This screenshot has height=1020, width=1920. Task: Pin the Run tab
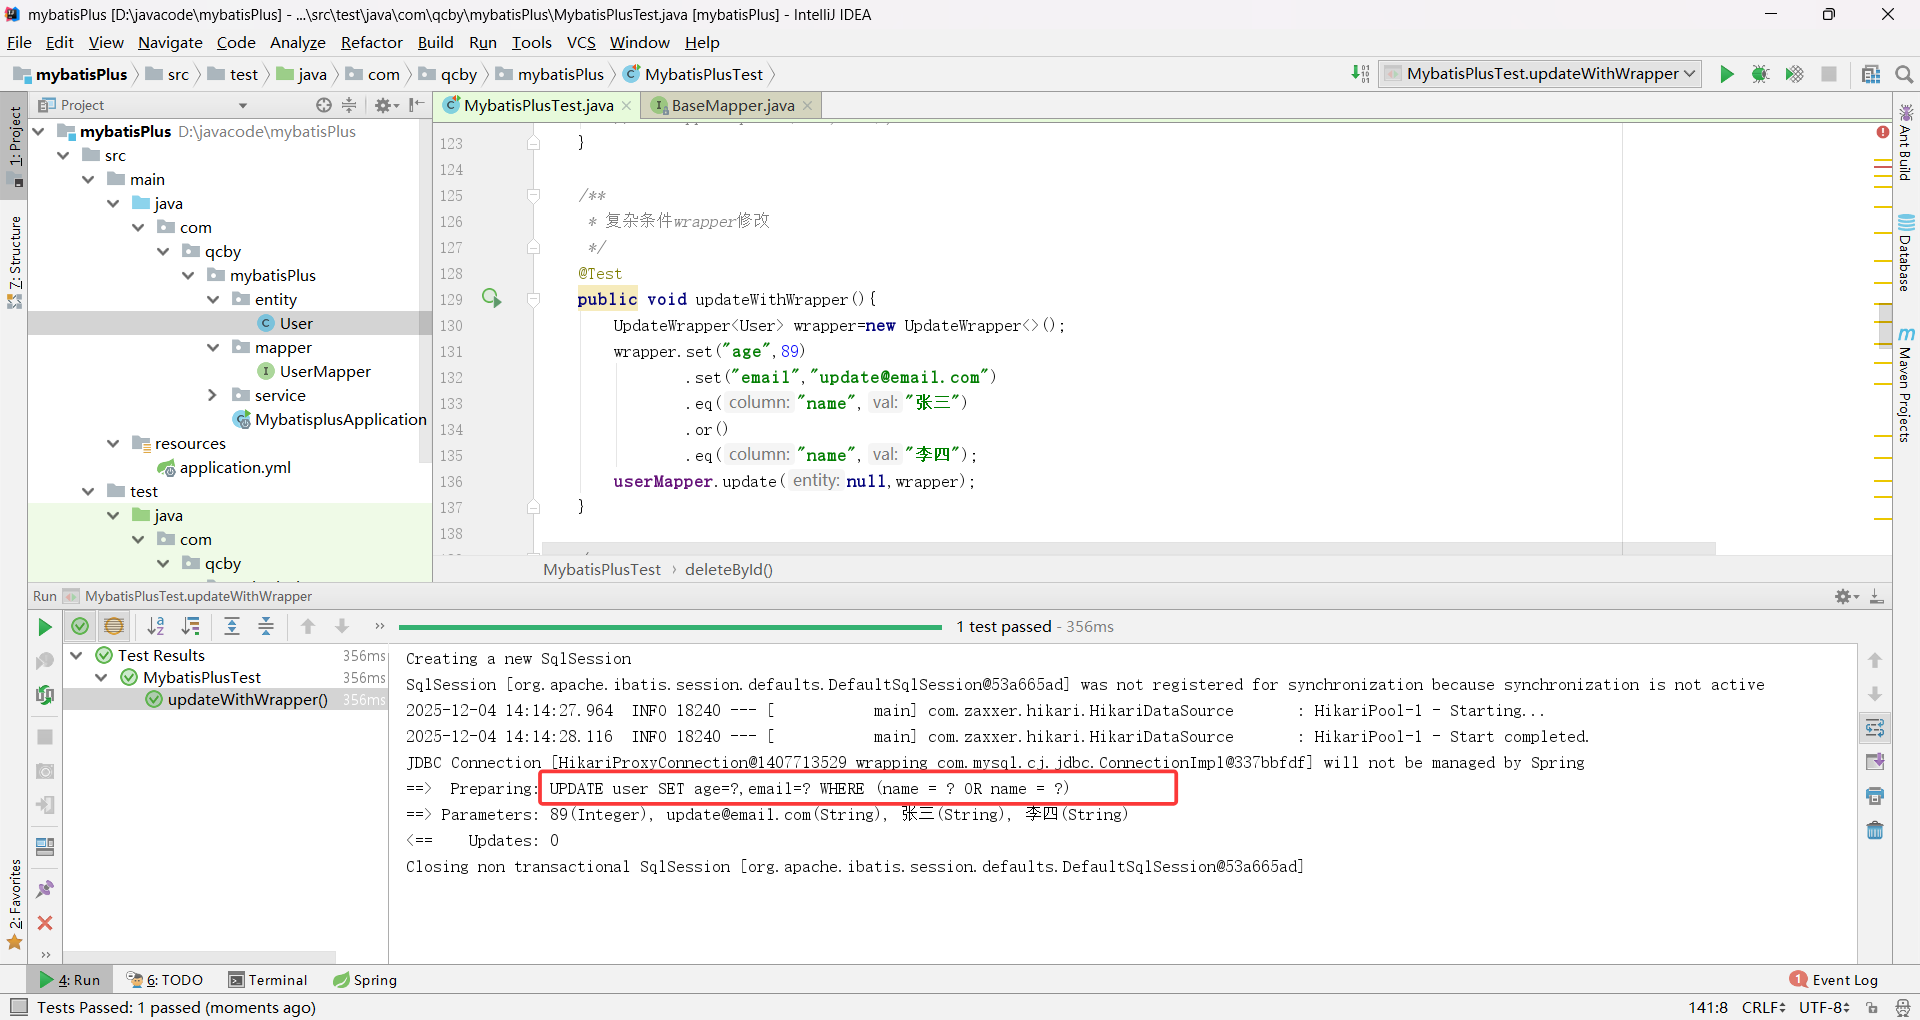click(45, 889)
